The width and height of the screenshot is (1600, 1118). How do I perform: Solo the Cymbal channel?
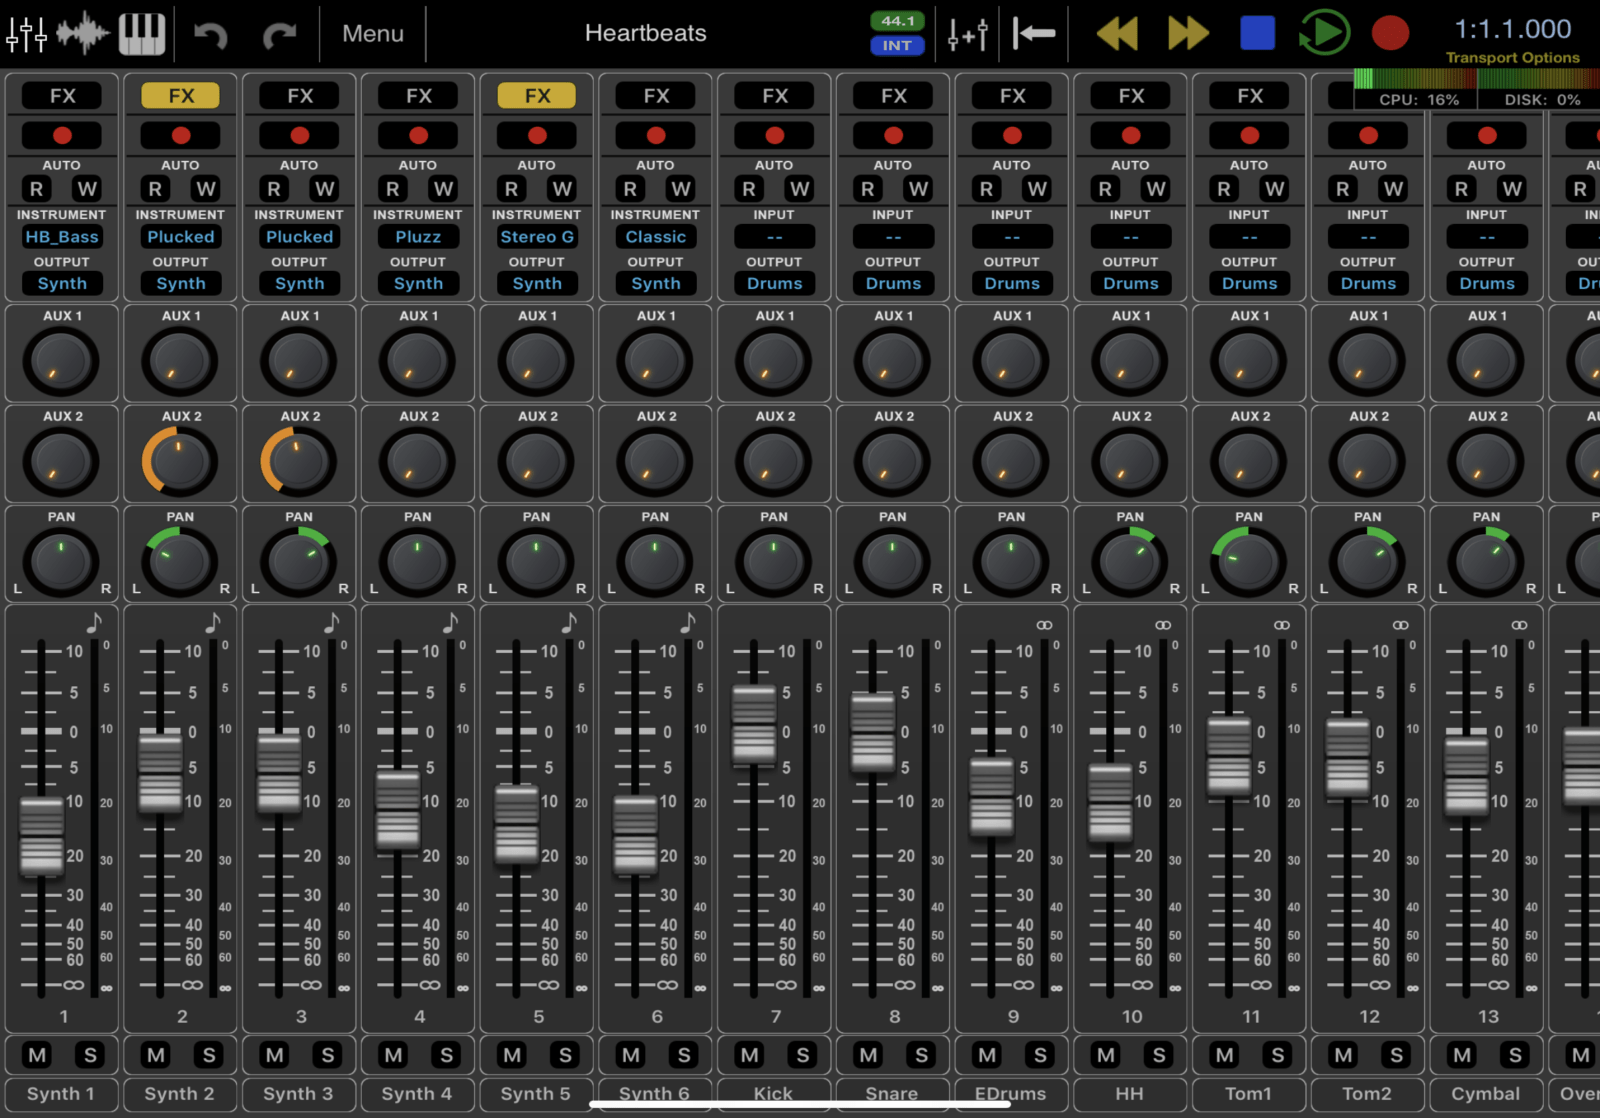pyautogui.click(x=1515, y=1055)
